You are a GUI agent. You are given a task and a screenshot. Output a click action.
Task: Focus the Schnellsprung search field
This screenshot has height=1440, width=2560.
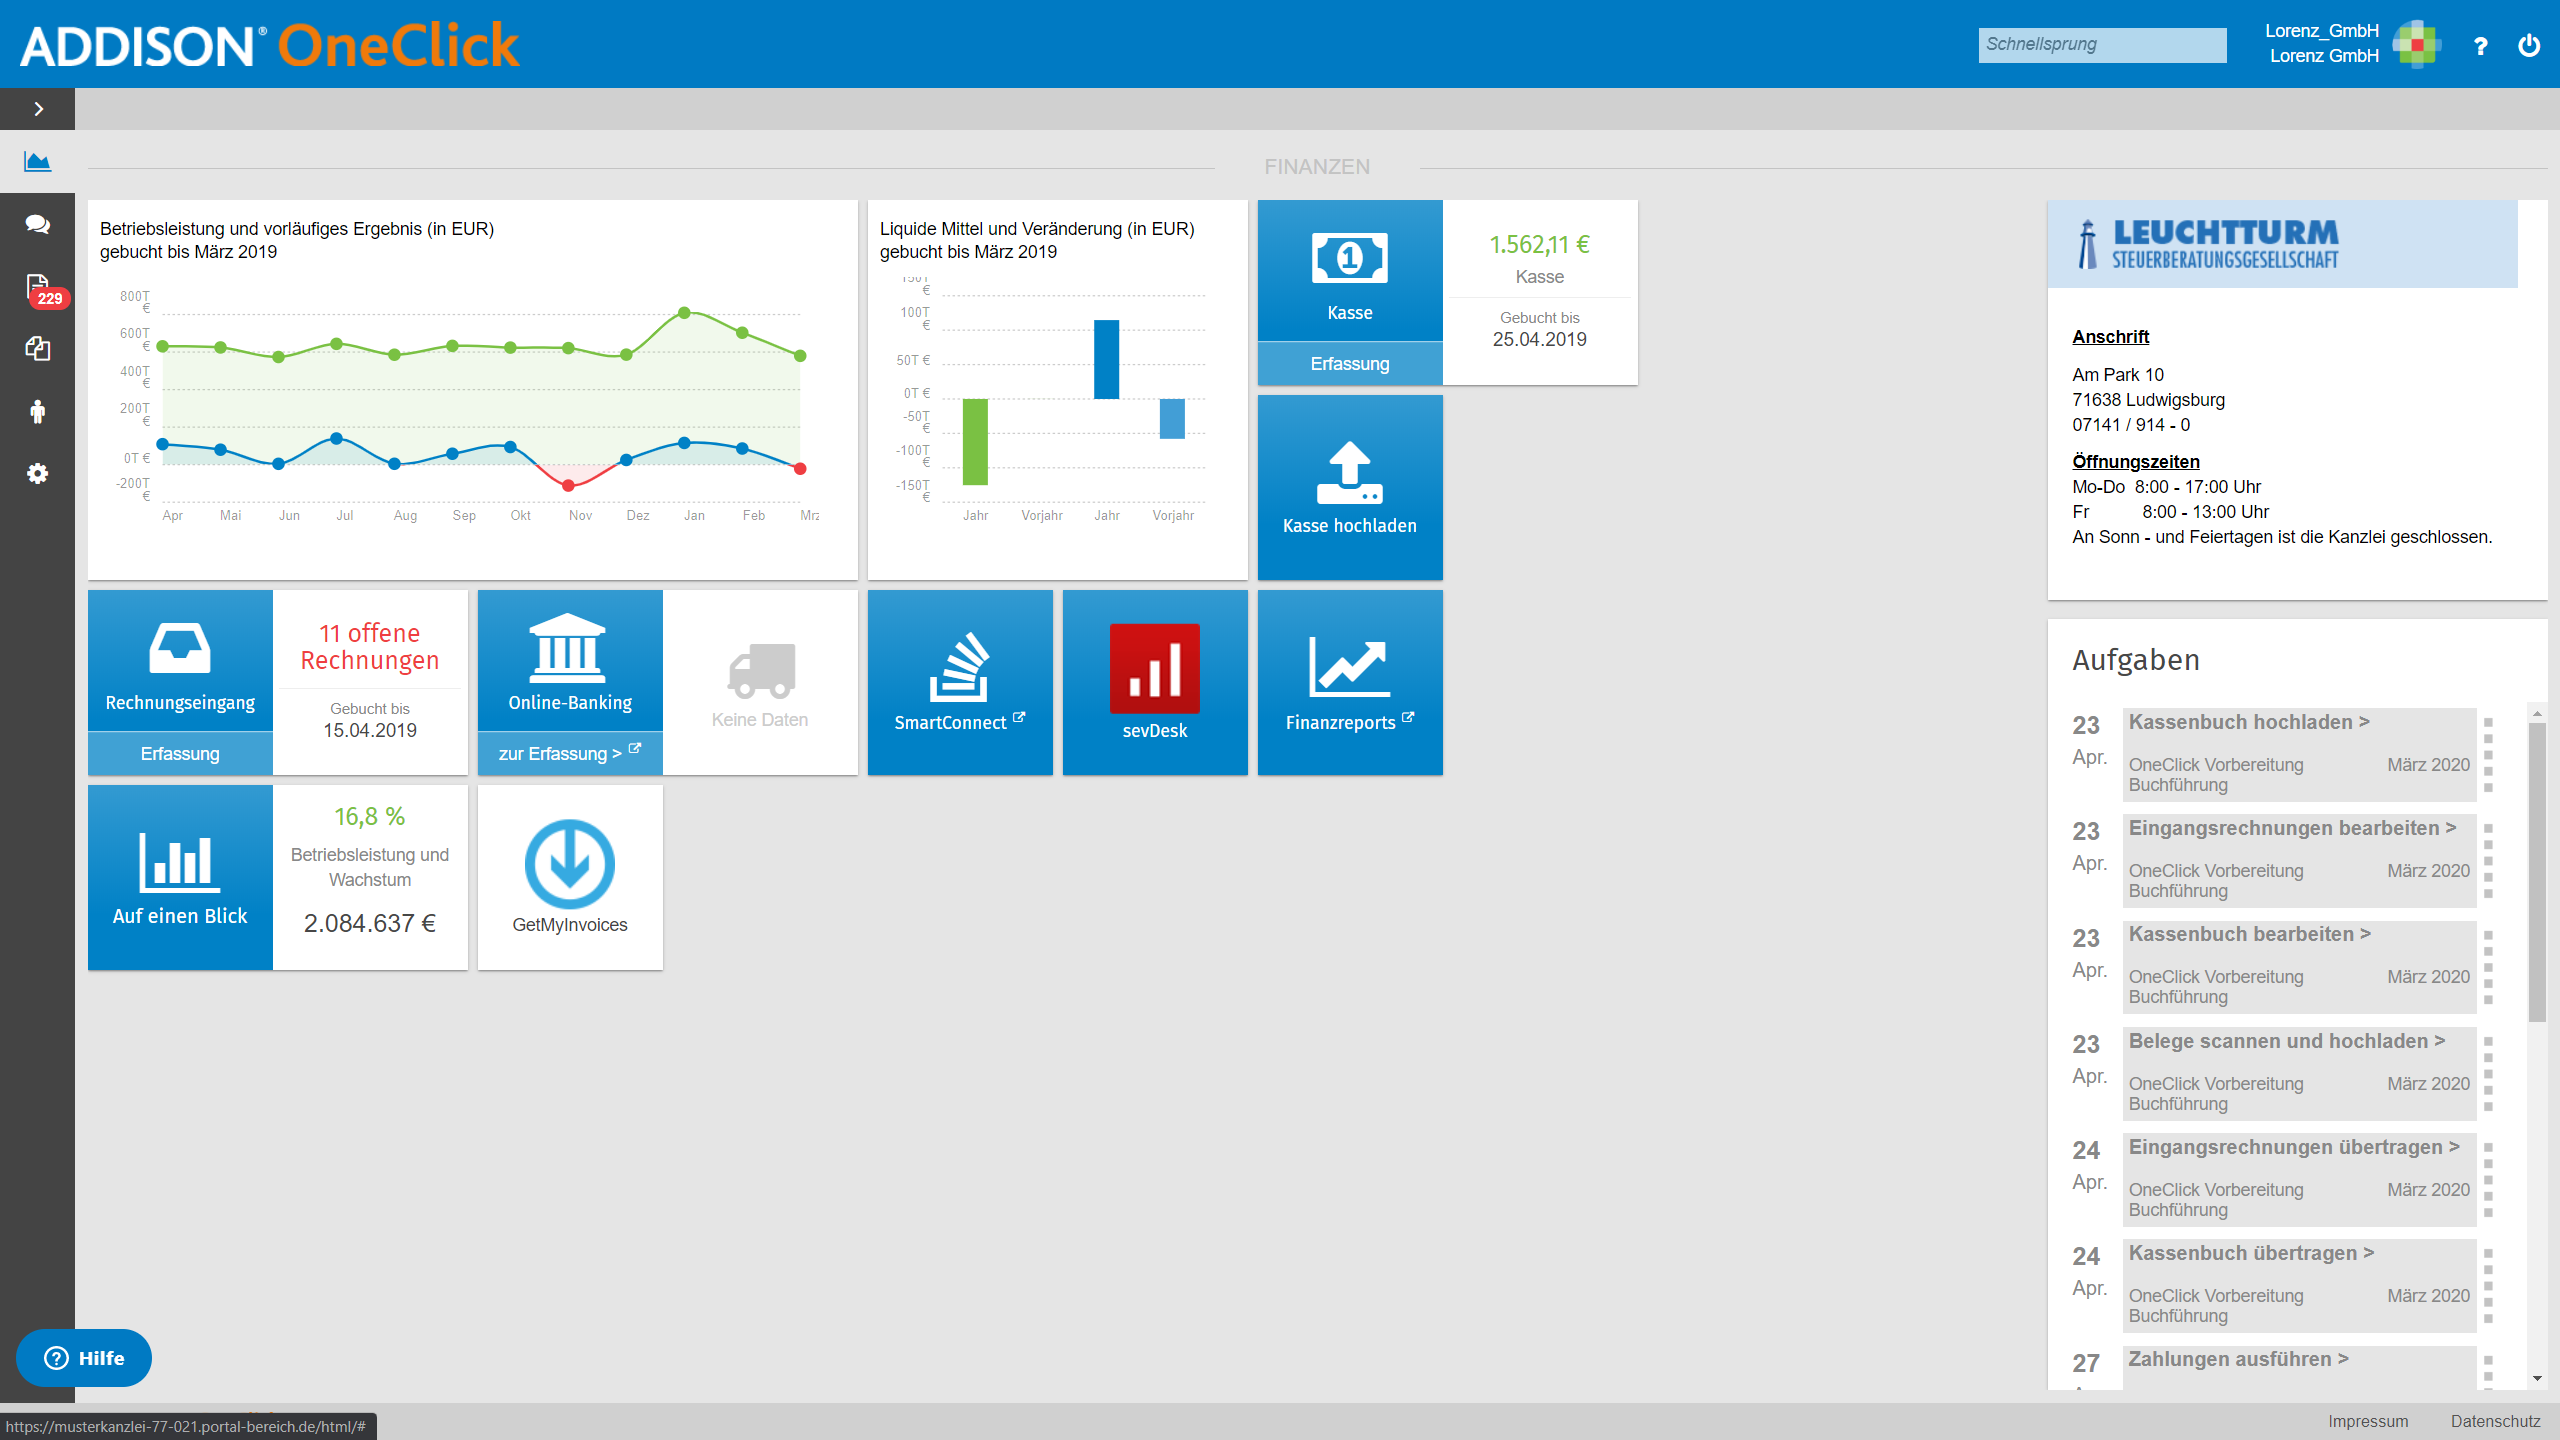pos(2102,45)
